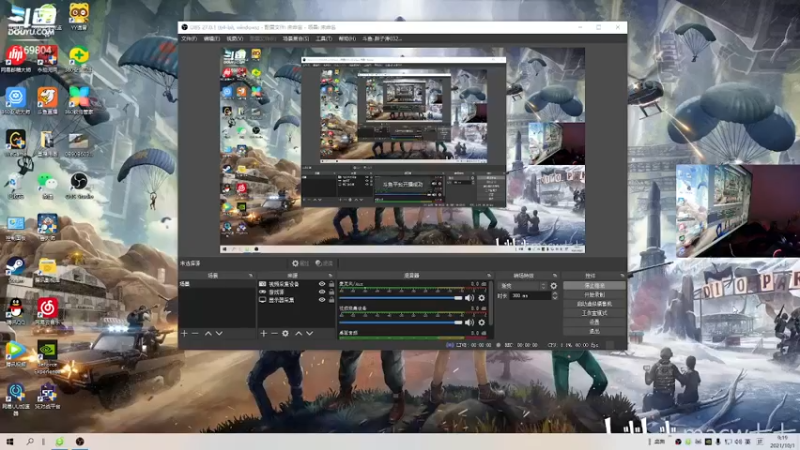This screenshot has height=450, width=800.
Task: Select the scene entry in the Scenes list
Action: click(x=217, y=284)
